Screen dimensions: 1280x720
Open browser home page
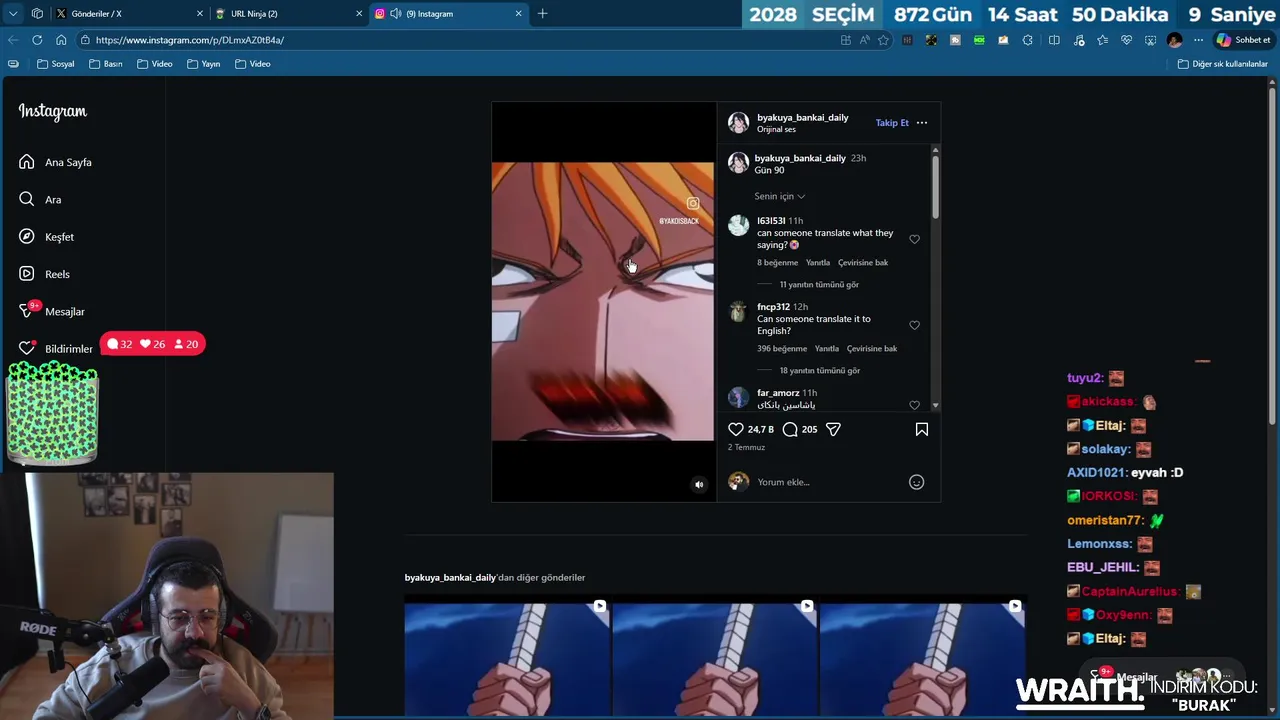[61, 40]
